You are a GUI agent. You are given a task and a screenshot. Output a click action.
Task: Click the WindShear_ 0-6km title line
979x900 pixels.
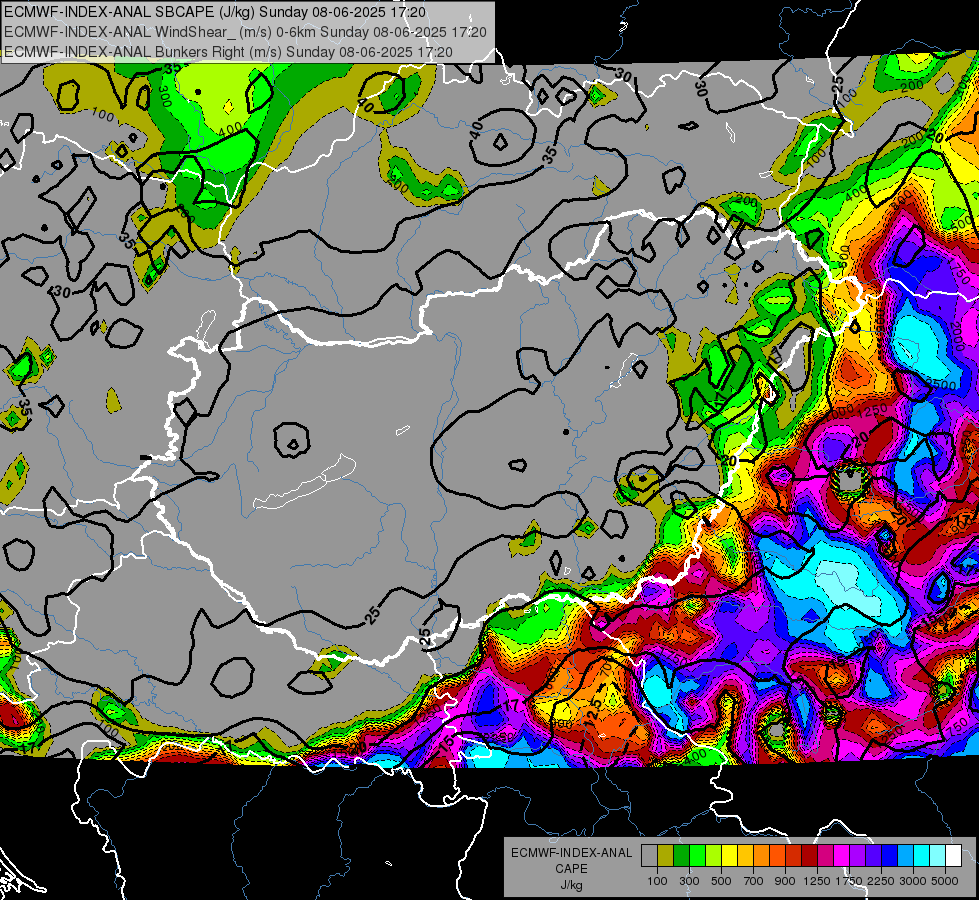tap(245, 32)
